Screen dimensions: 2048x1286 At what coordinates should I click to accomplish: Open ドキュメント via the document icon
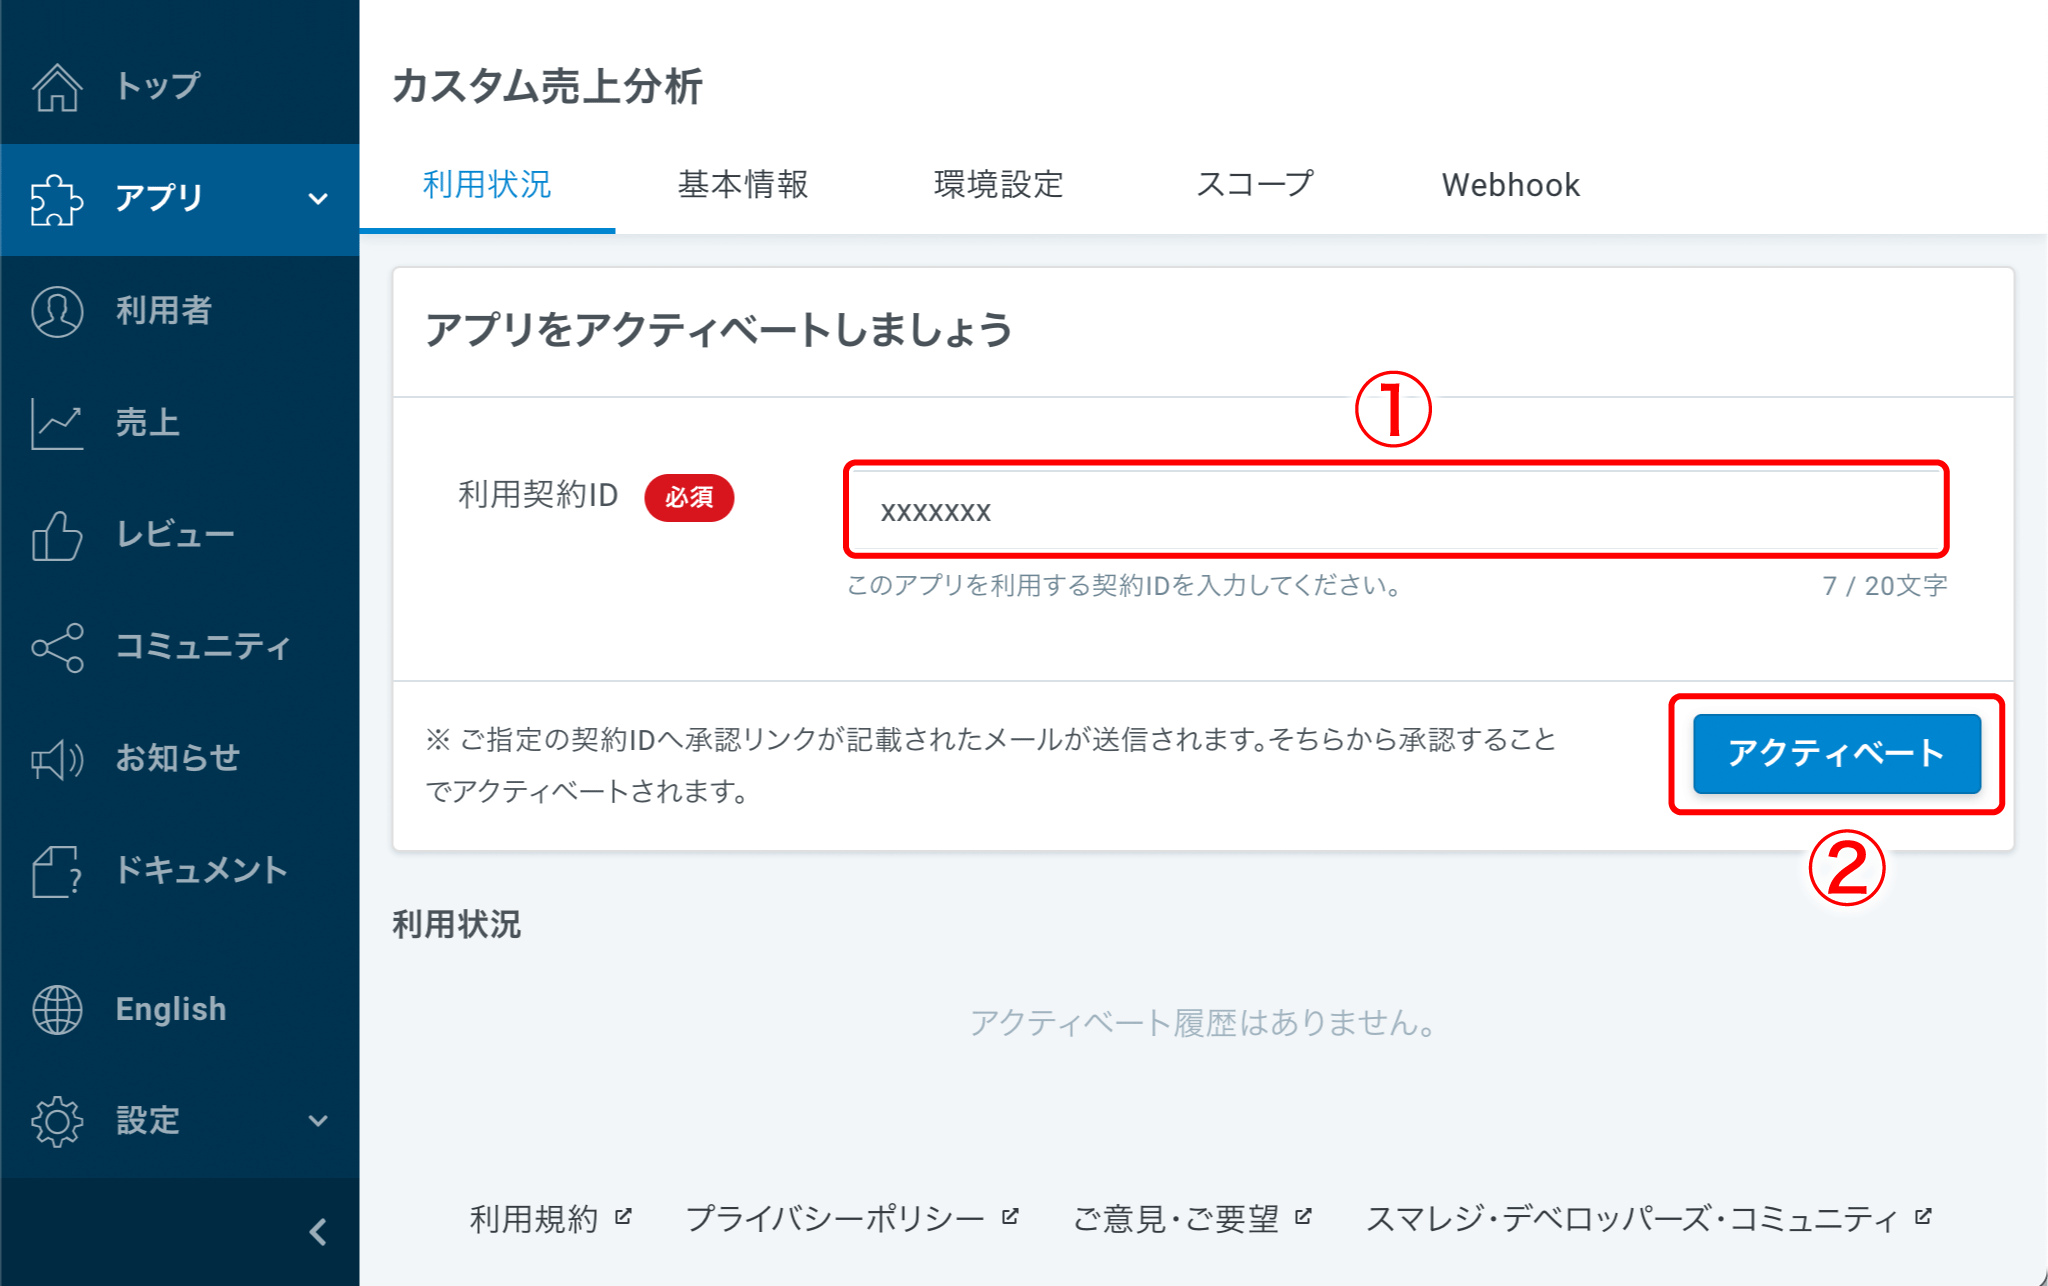[x=57, y=871]
